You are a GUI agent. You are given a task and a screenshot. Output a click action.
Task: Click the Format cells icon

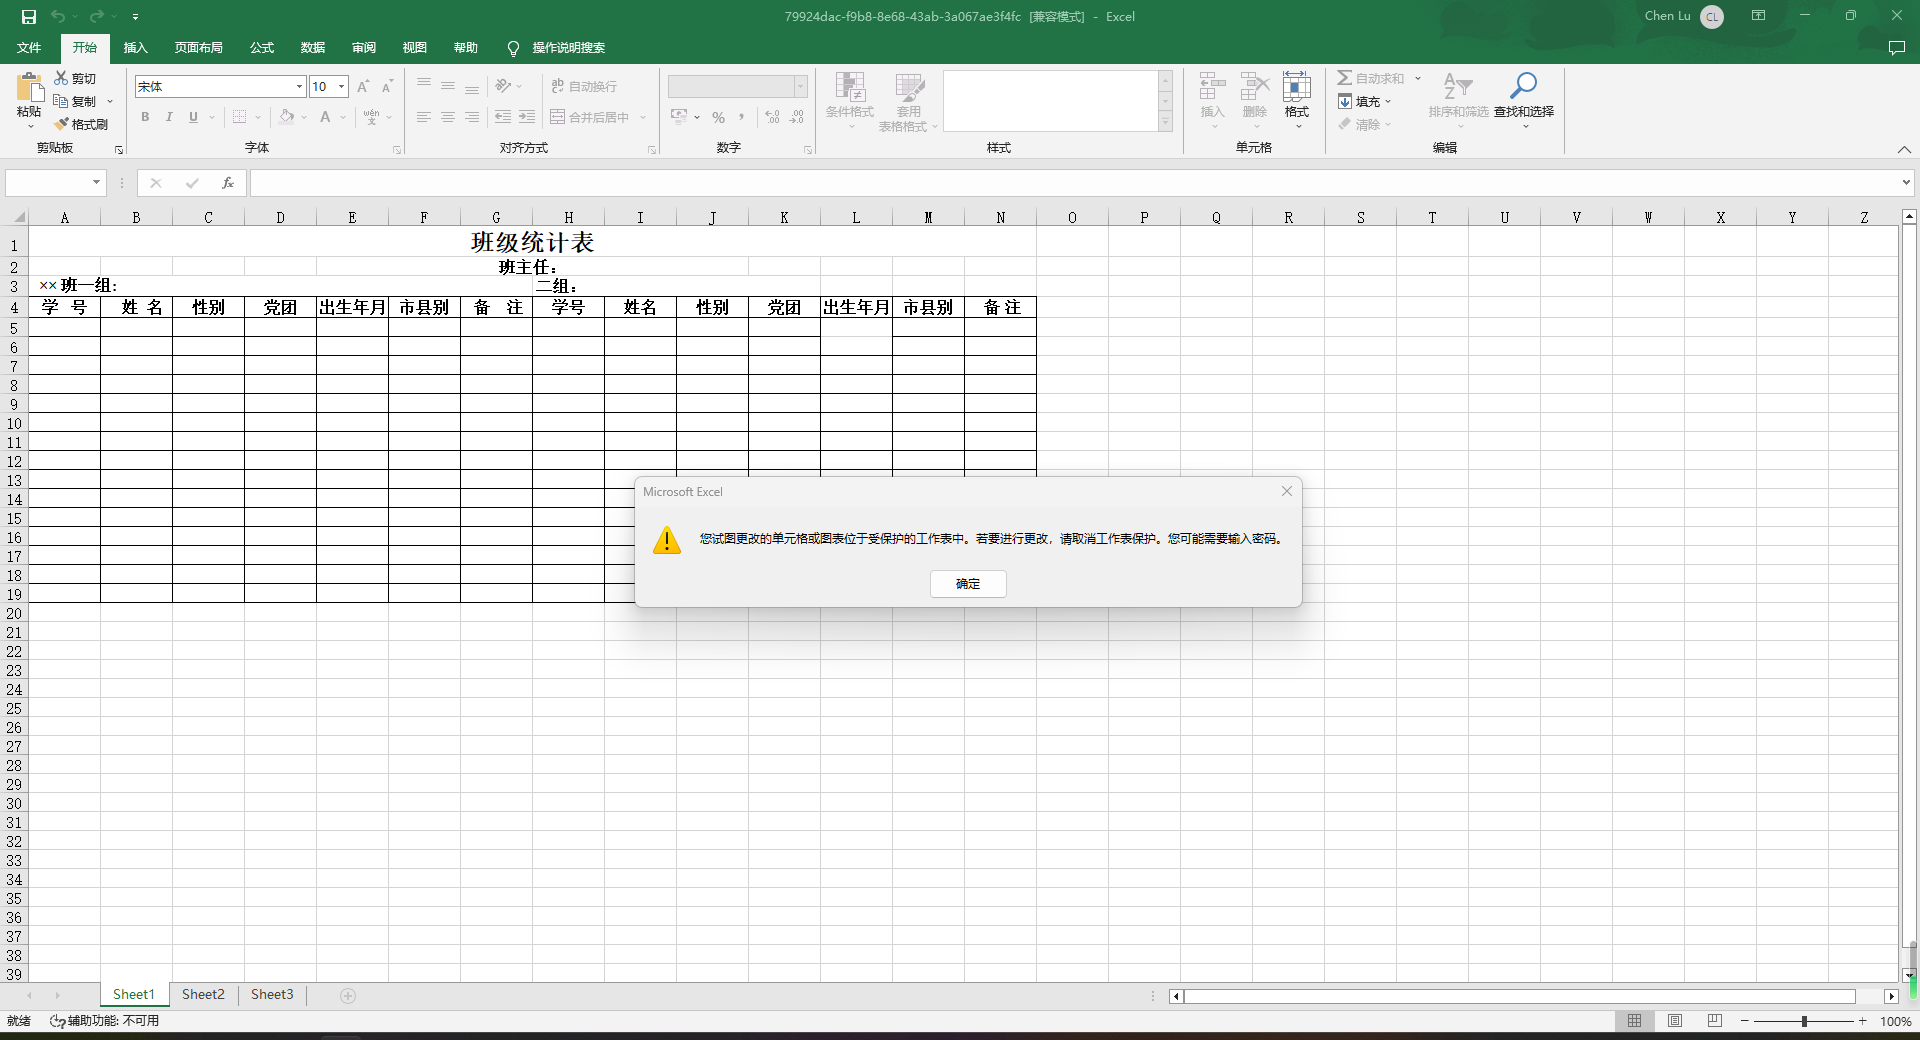(1296, 87)
